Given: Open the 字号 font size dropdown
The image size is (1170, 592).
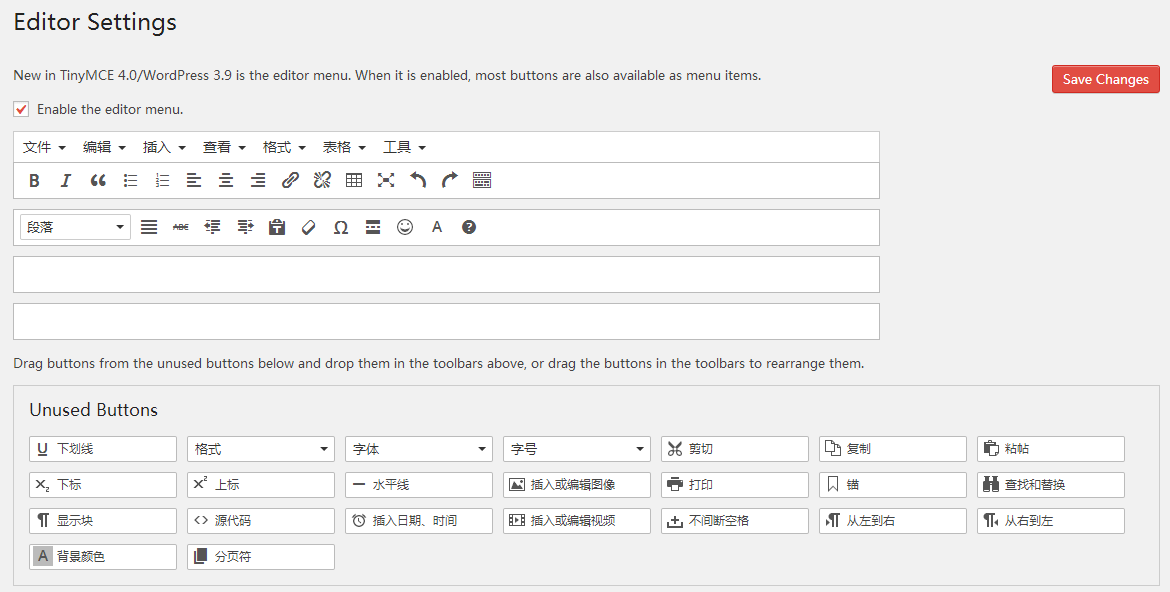Looking at the screenshot, I should pyautogui.click(x=576, y=448).
